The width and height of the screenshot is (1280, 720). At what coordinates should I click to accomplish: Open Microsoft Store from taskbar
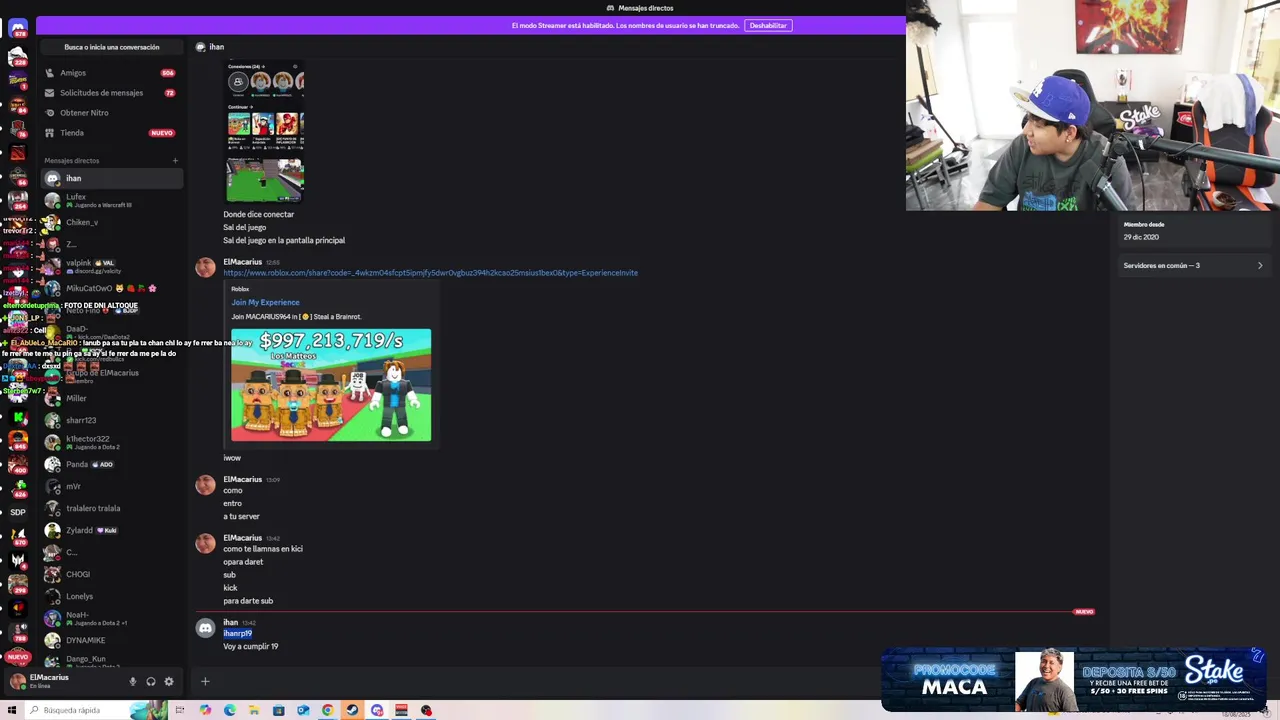278,710
